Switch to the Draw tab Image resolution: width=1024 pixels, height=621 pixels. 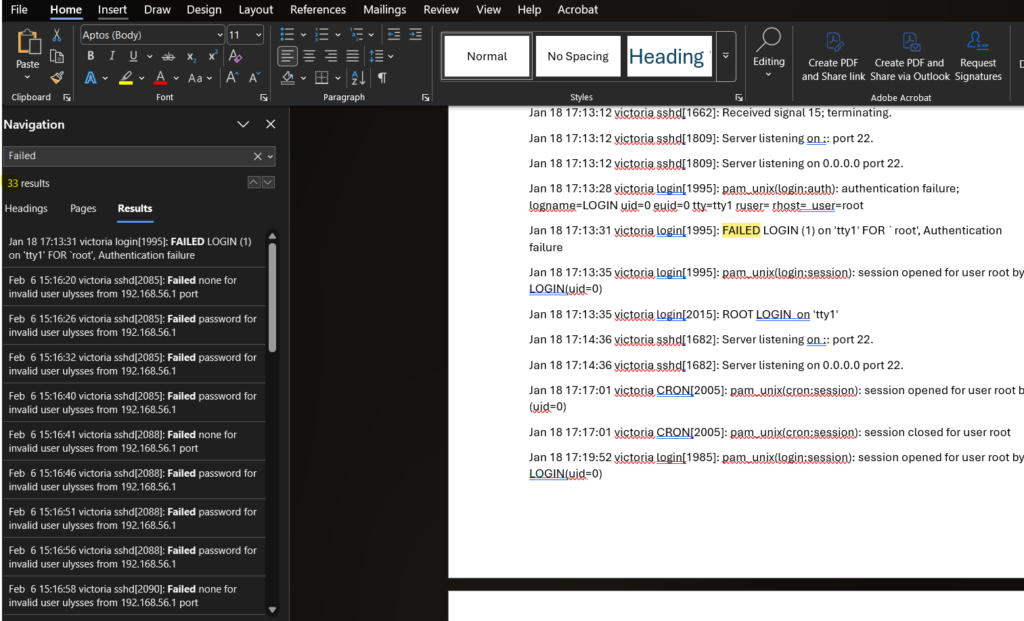[x=157, y=10]
